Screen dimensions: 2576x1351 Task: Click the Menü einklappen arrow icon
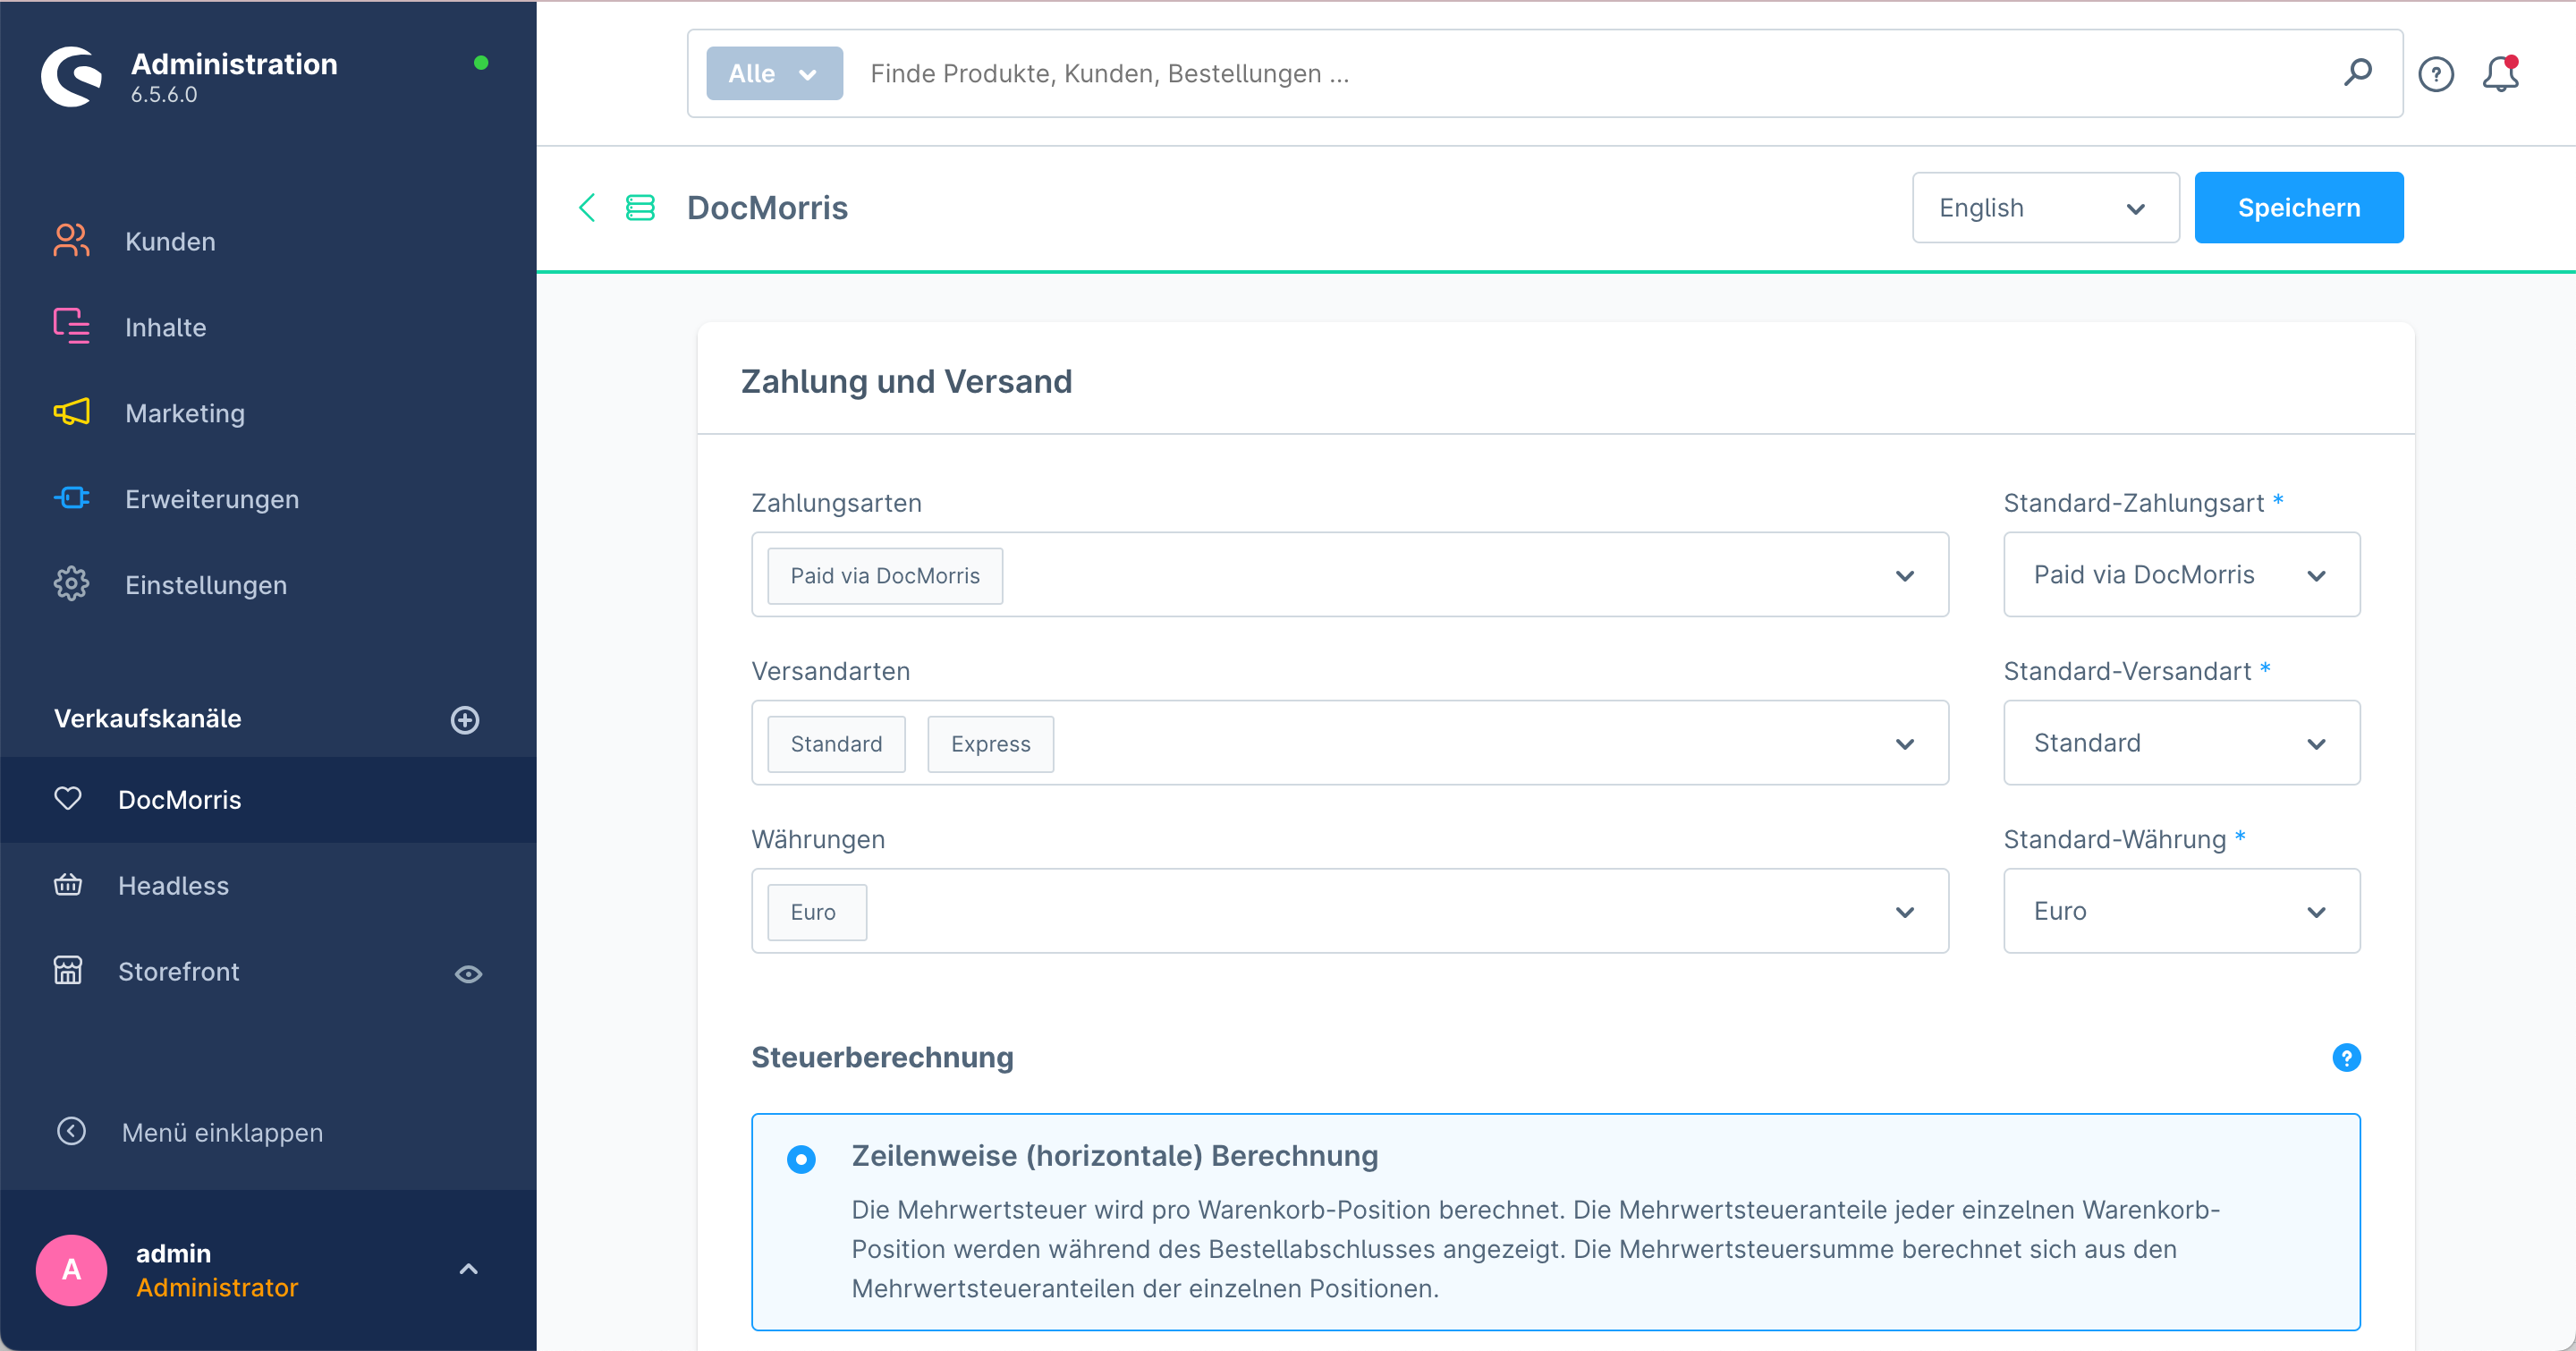click(x=71, y=1131)
